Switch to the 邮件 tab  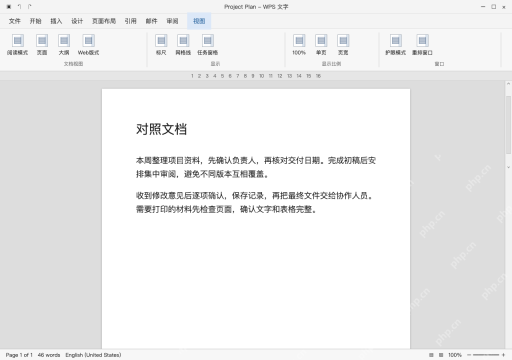click(x=151, y=21)
